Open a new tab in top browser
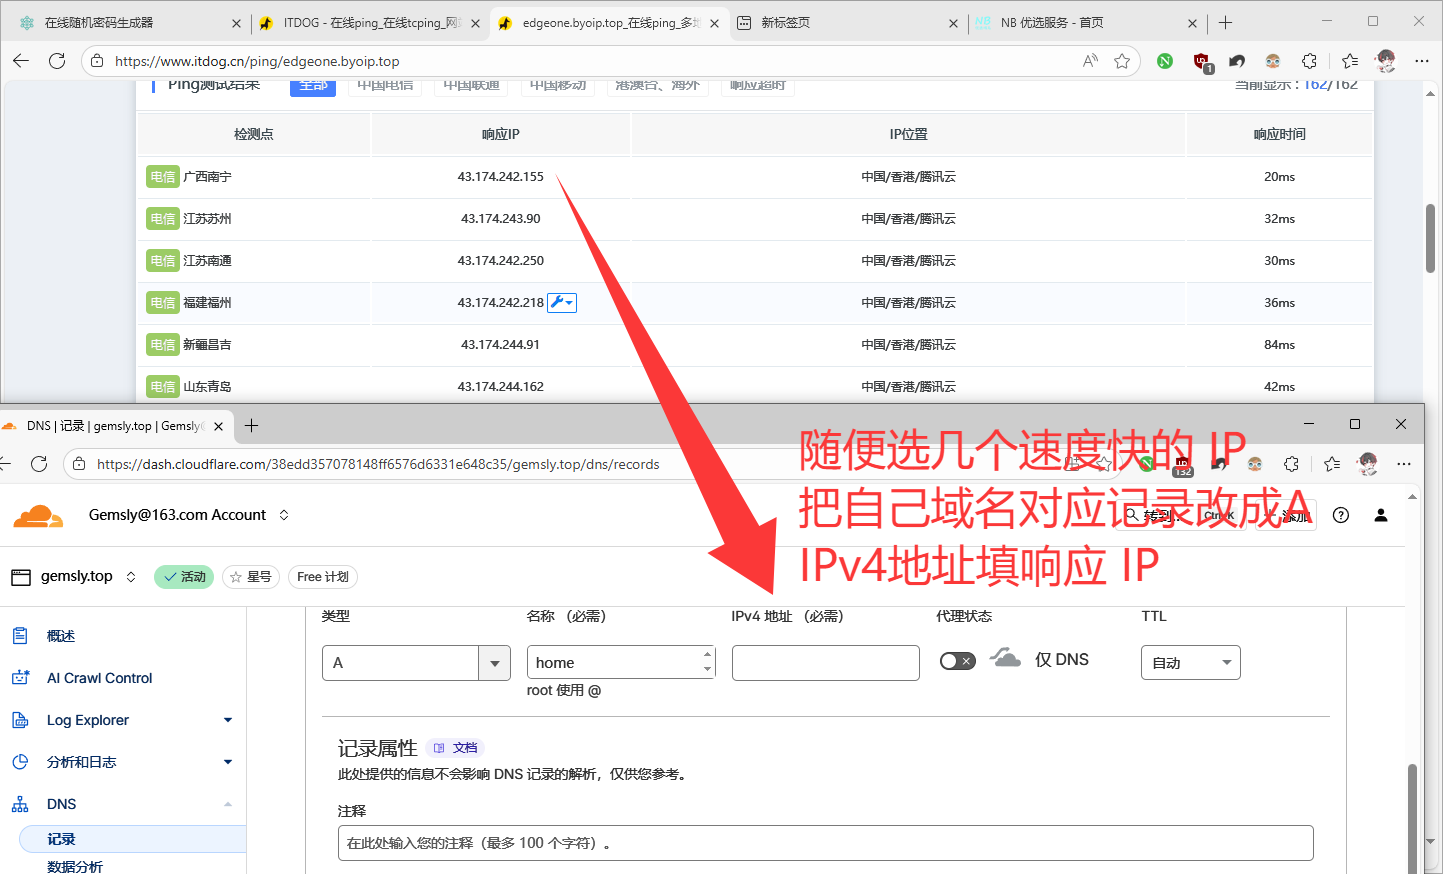 tap(1225, 22)
